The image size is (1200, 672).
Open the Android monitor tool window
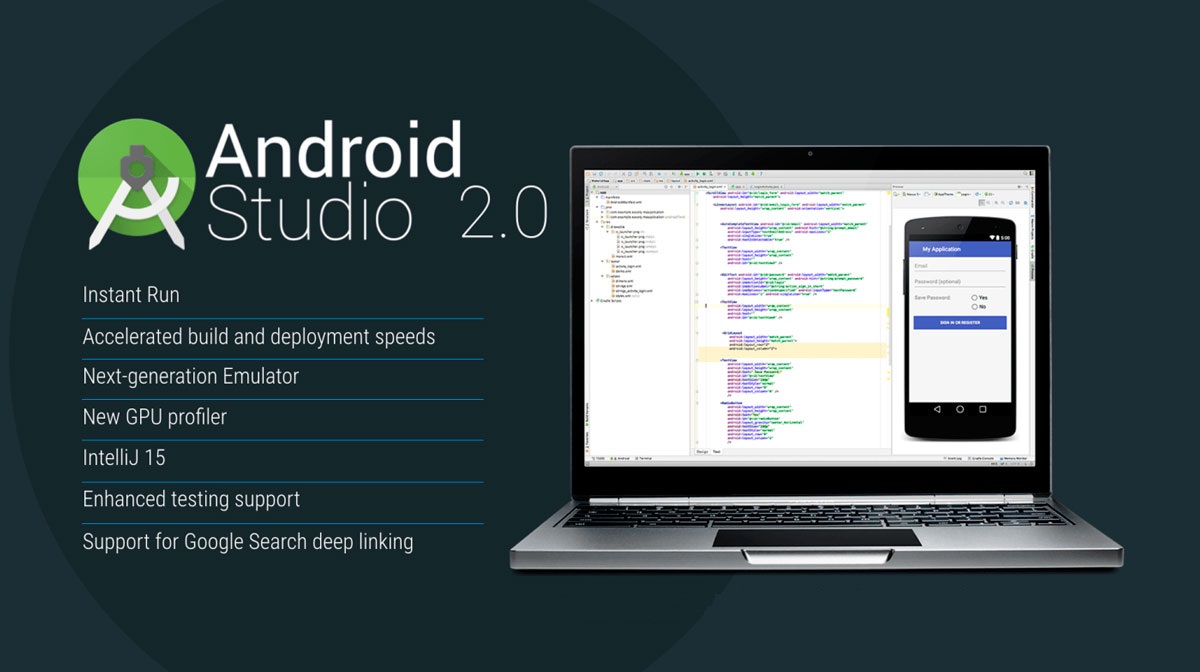coord(620,459)
